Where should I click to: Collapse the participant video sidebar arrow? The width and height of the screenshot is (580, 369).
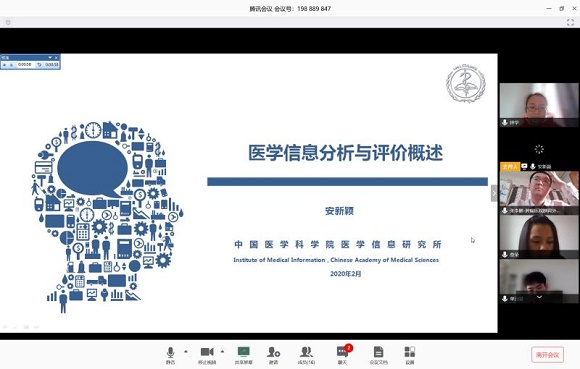click(494, 193)
